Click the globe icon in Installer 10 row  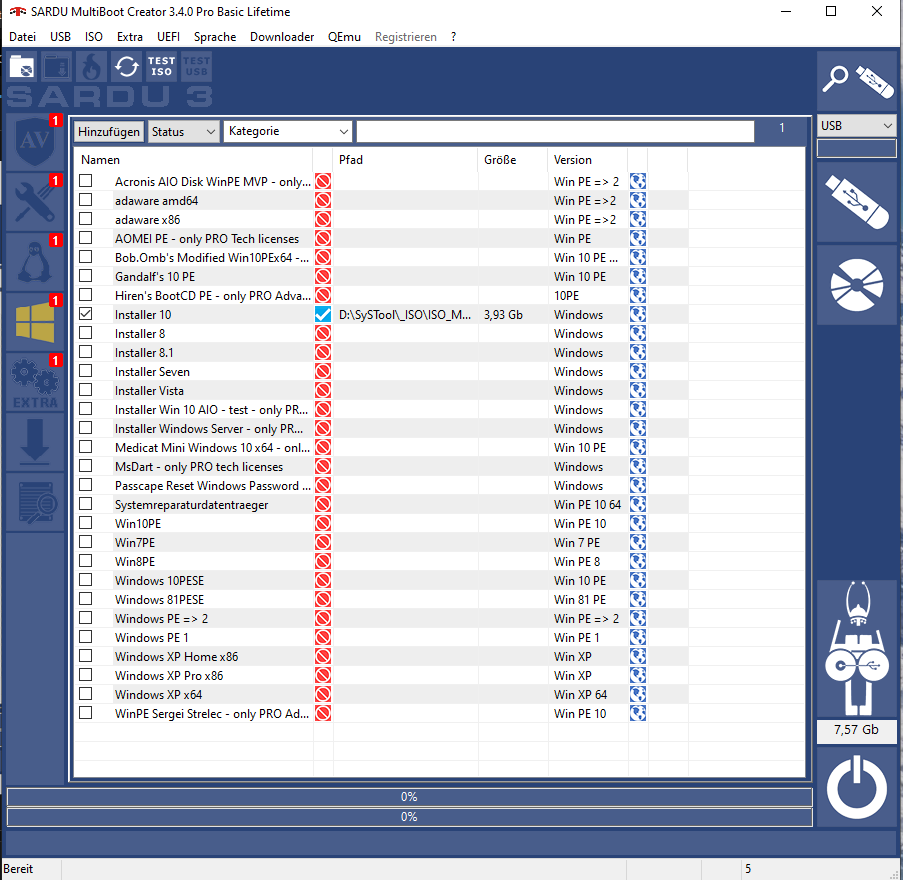click(x=638, y=314)
